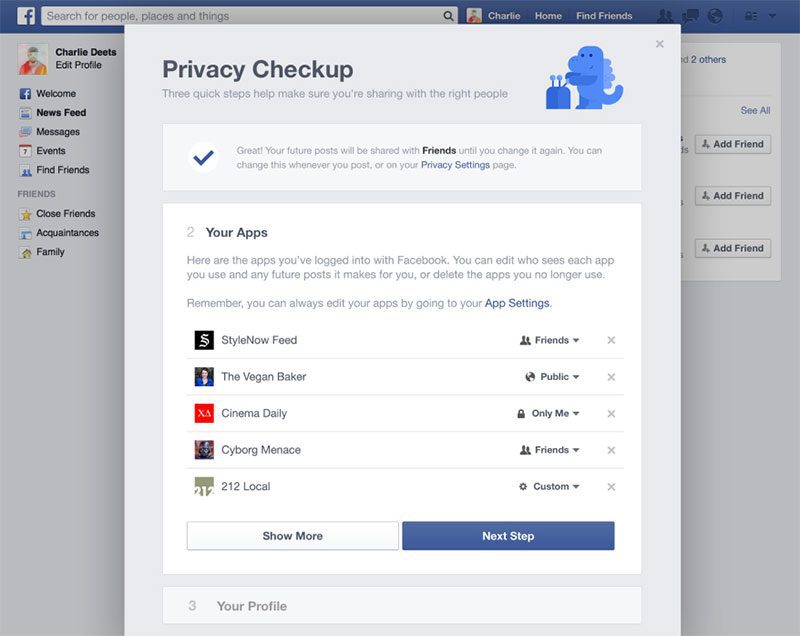The width and height of the screenshot is (800, 636).
Task: Open 212 Local Custom audience dropdown
Action: point(550,487)
